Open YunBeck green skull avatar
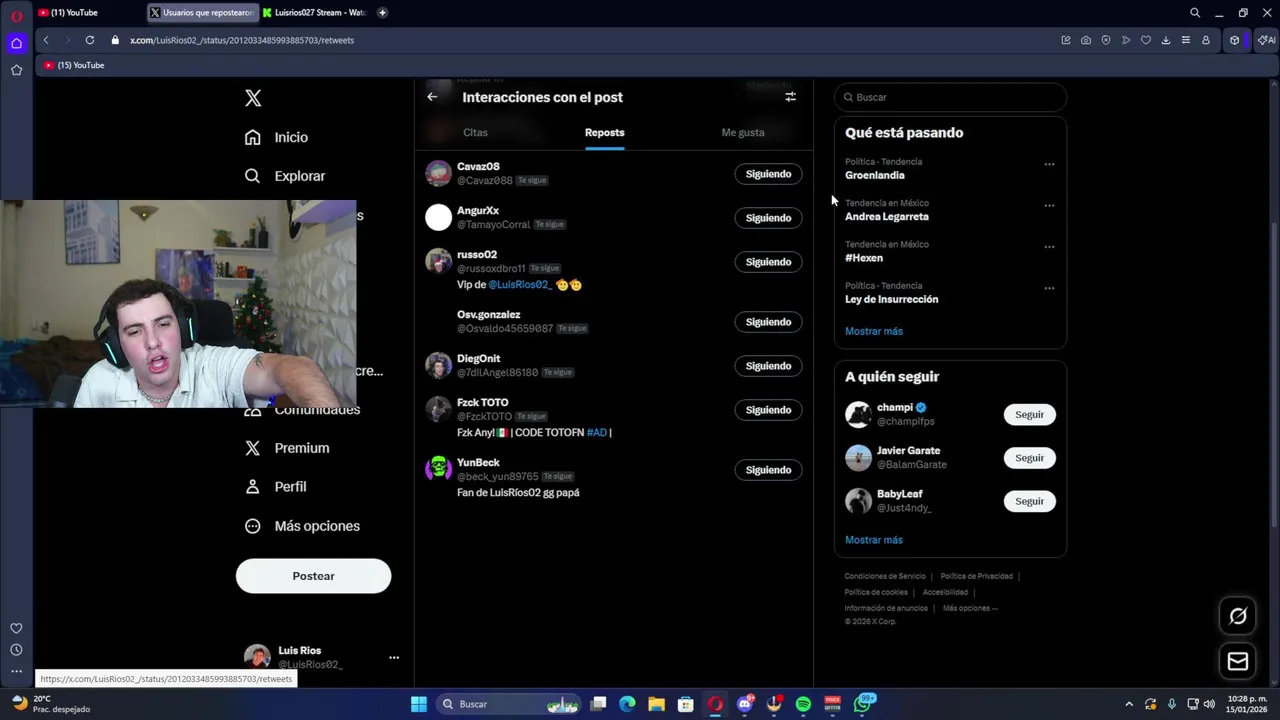The width and height of the screenshot is (1280, 720). 438,469
